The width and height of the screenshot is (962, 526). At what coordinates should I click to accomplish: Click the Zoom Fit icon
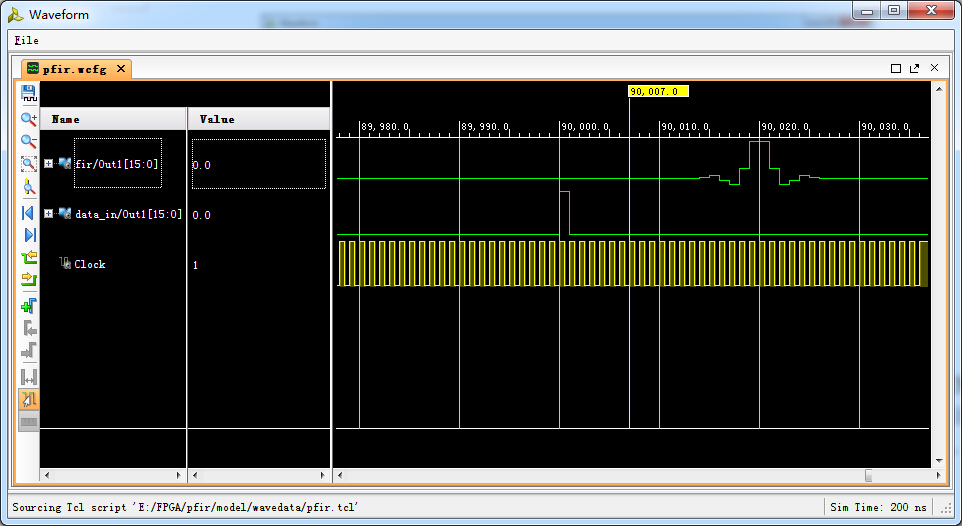[29, 164]
